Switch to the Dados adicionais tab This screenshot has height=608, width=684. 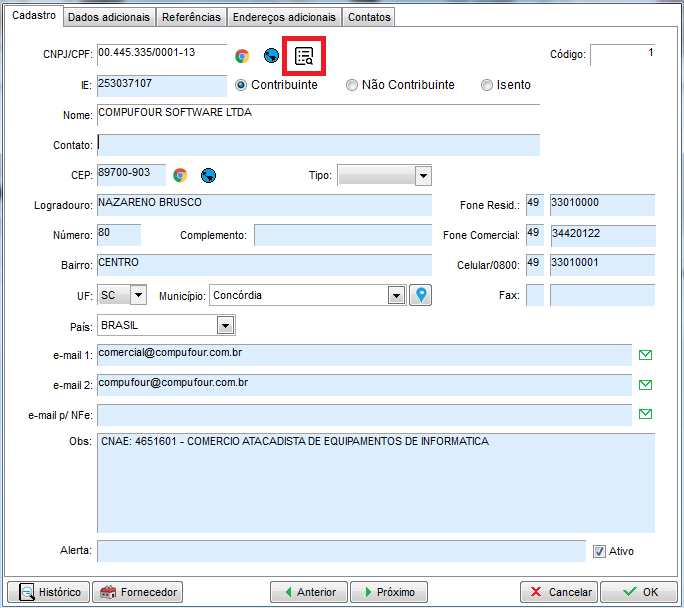(110, 17)
